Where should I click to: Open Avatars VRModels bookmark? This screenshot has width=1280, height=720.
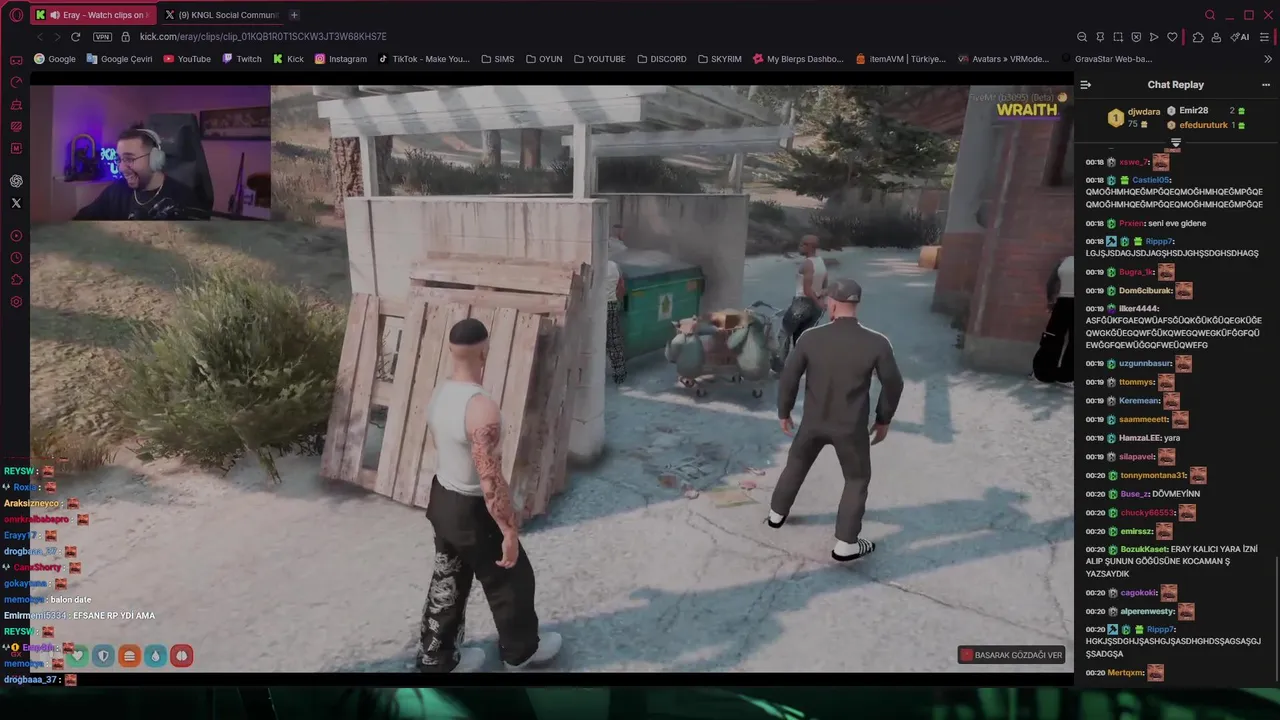coord(1003,59)
